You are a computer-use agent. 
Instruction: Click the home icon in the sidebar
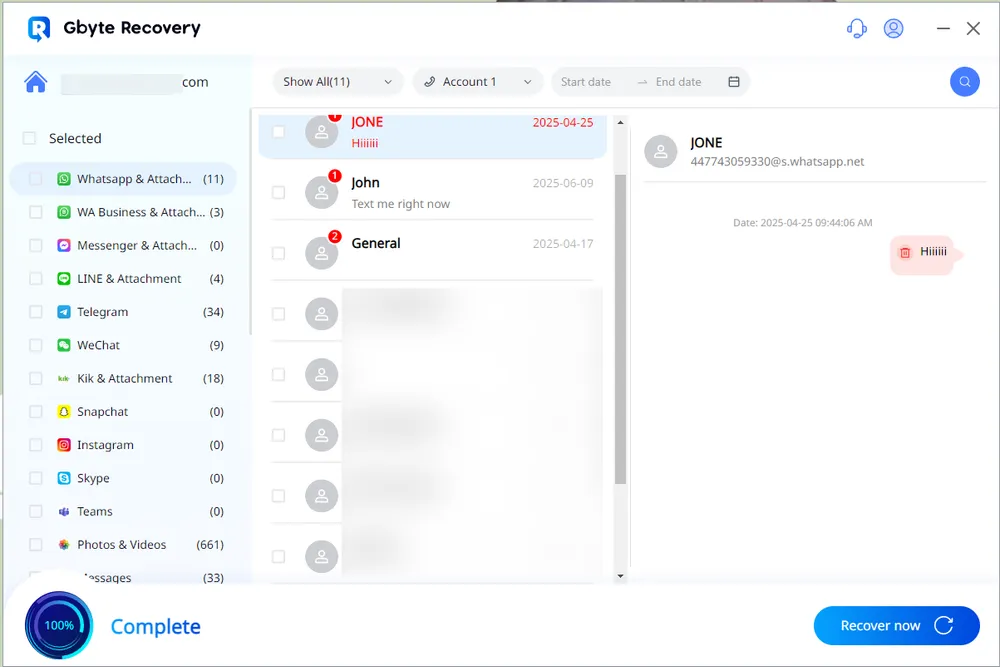click(x=36, y=82)
